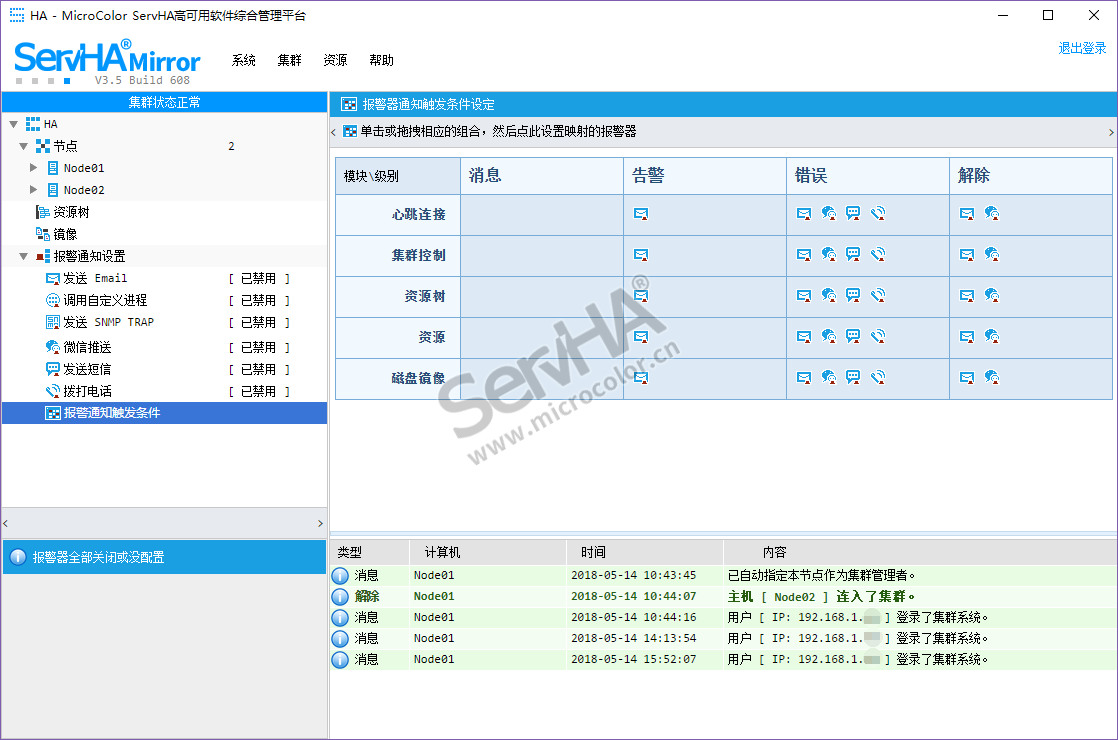The width and height of the screenshot is (1118, 740).
Task: Collapse the 节点 tree group
Action: pos(23,146)
